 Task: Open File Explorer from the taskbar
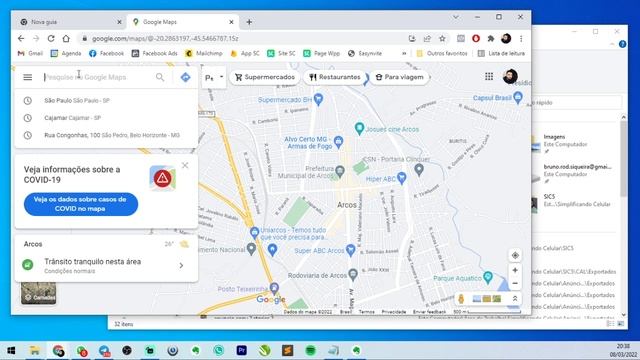click(x=35, y=351)
